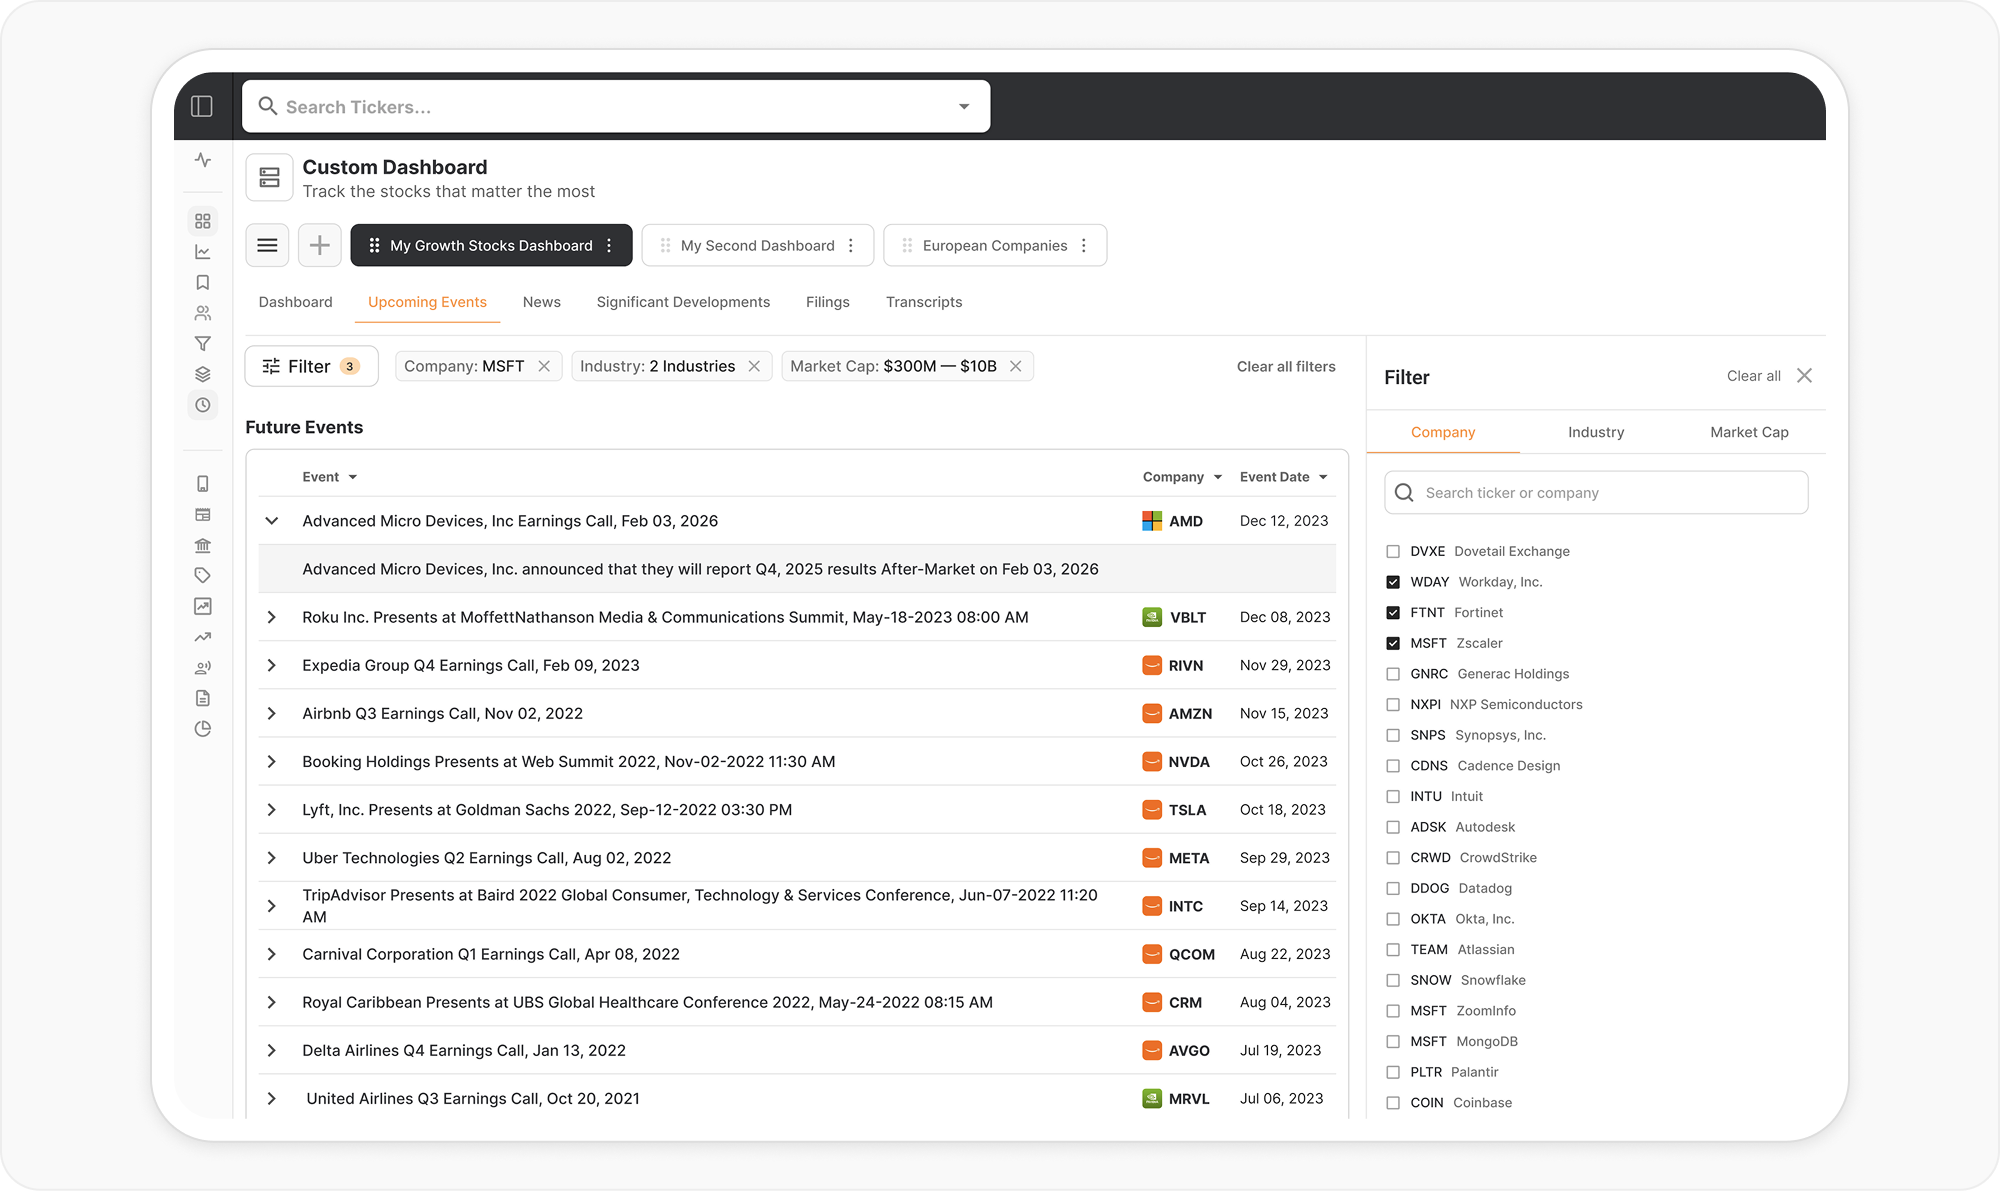Click Clear all filters link

(x=1286, y=366)
